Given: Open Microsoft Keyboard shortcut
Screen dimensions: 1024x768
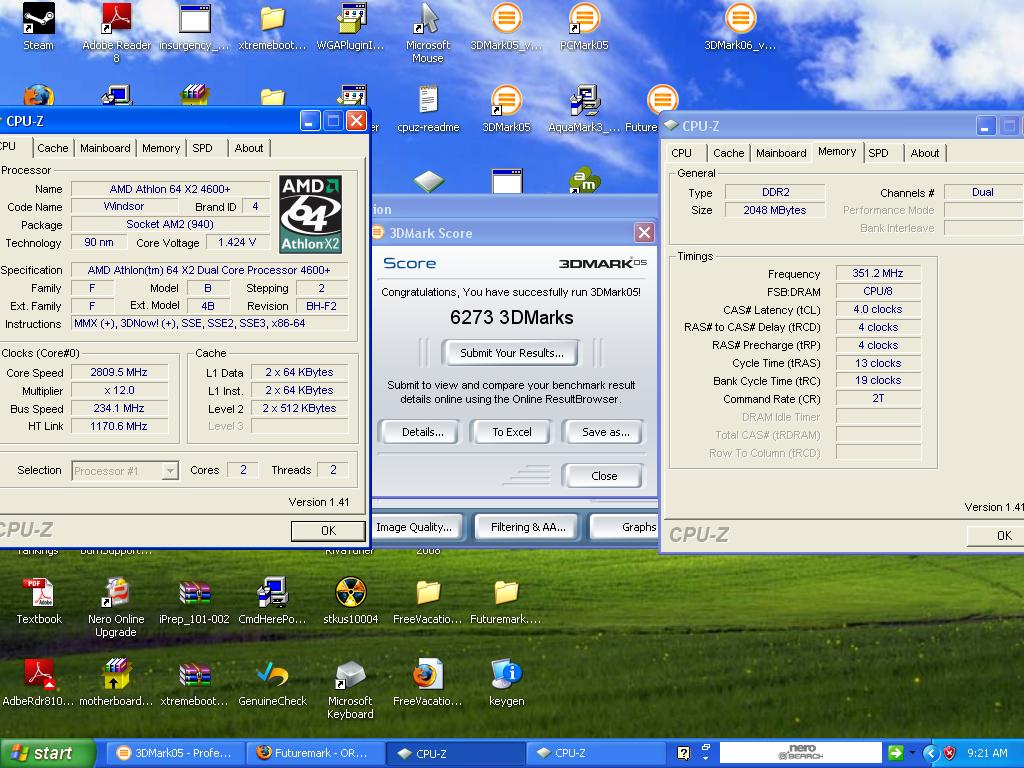Looking at the screenshot, I should click(350, 690).
